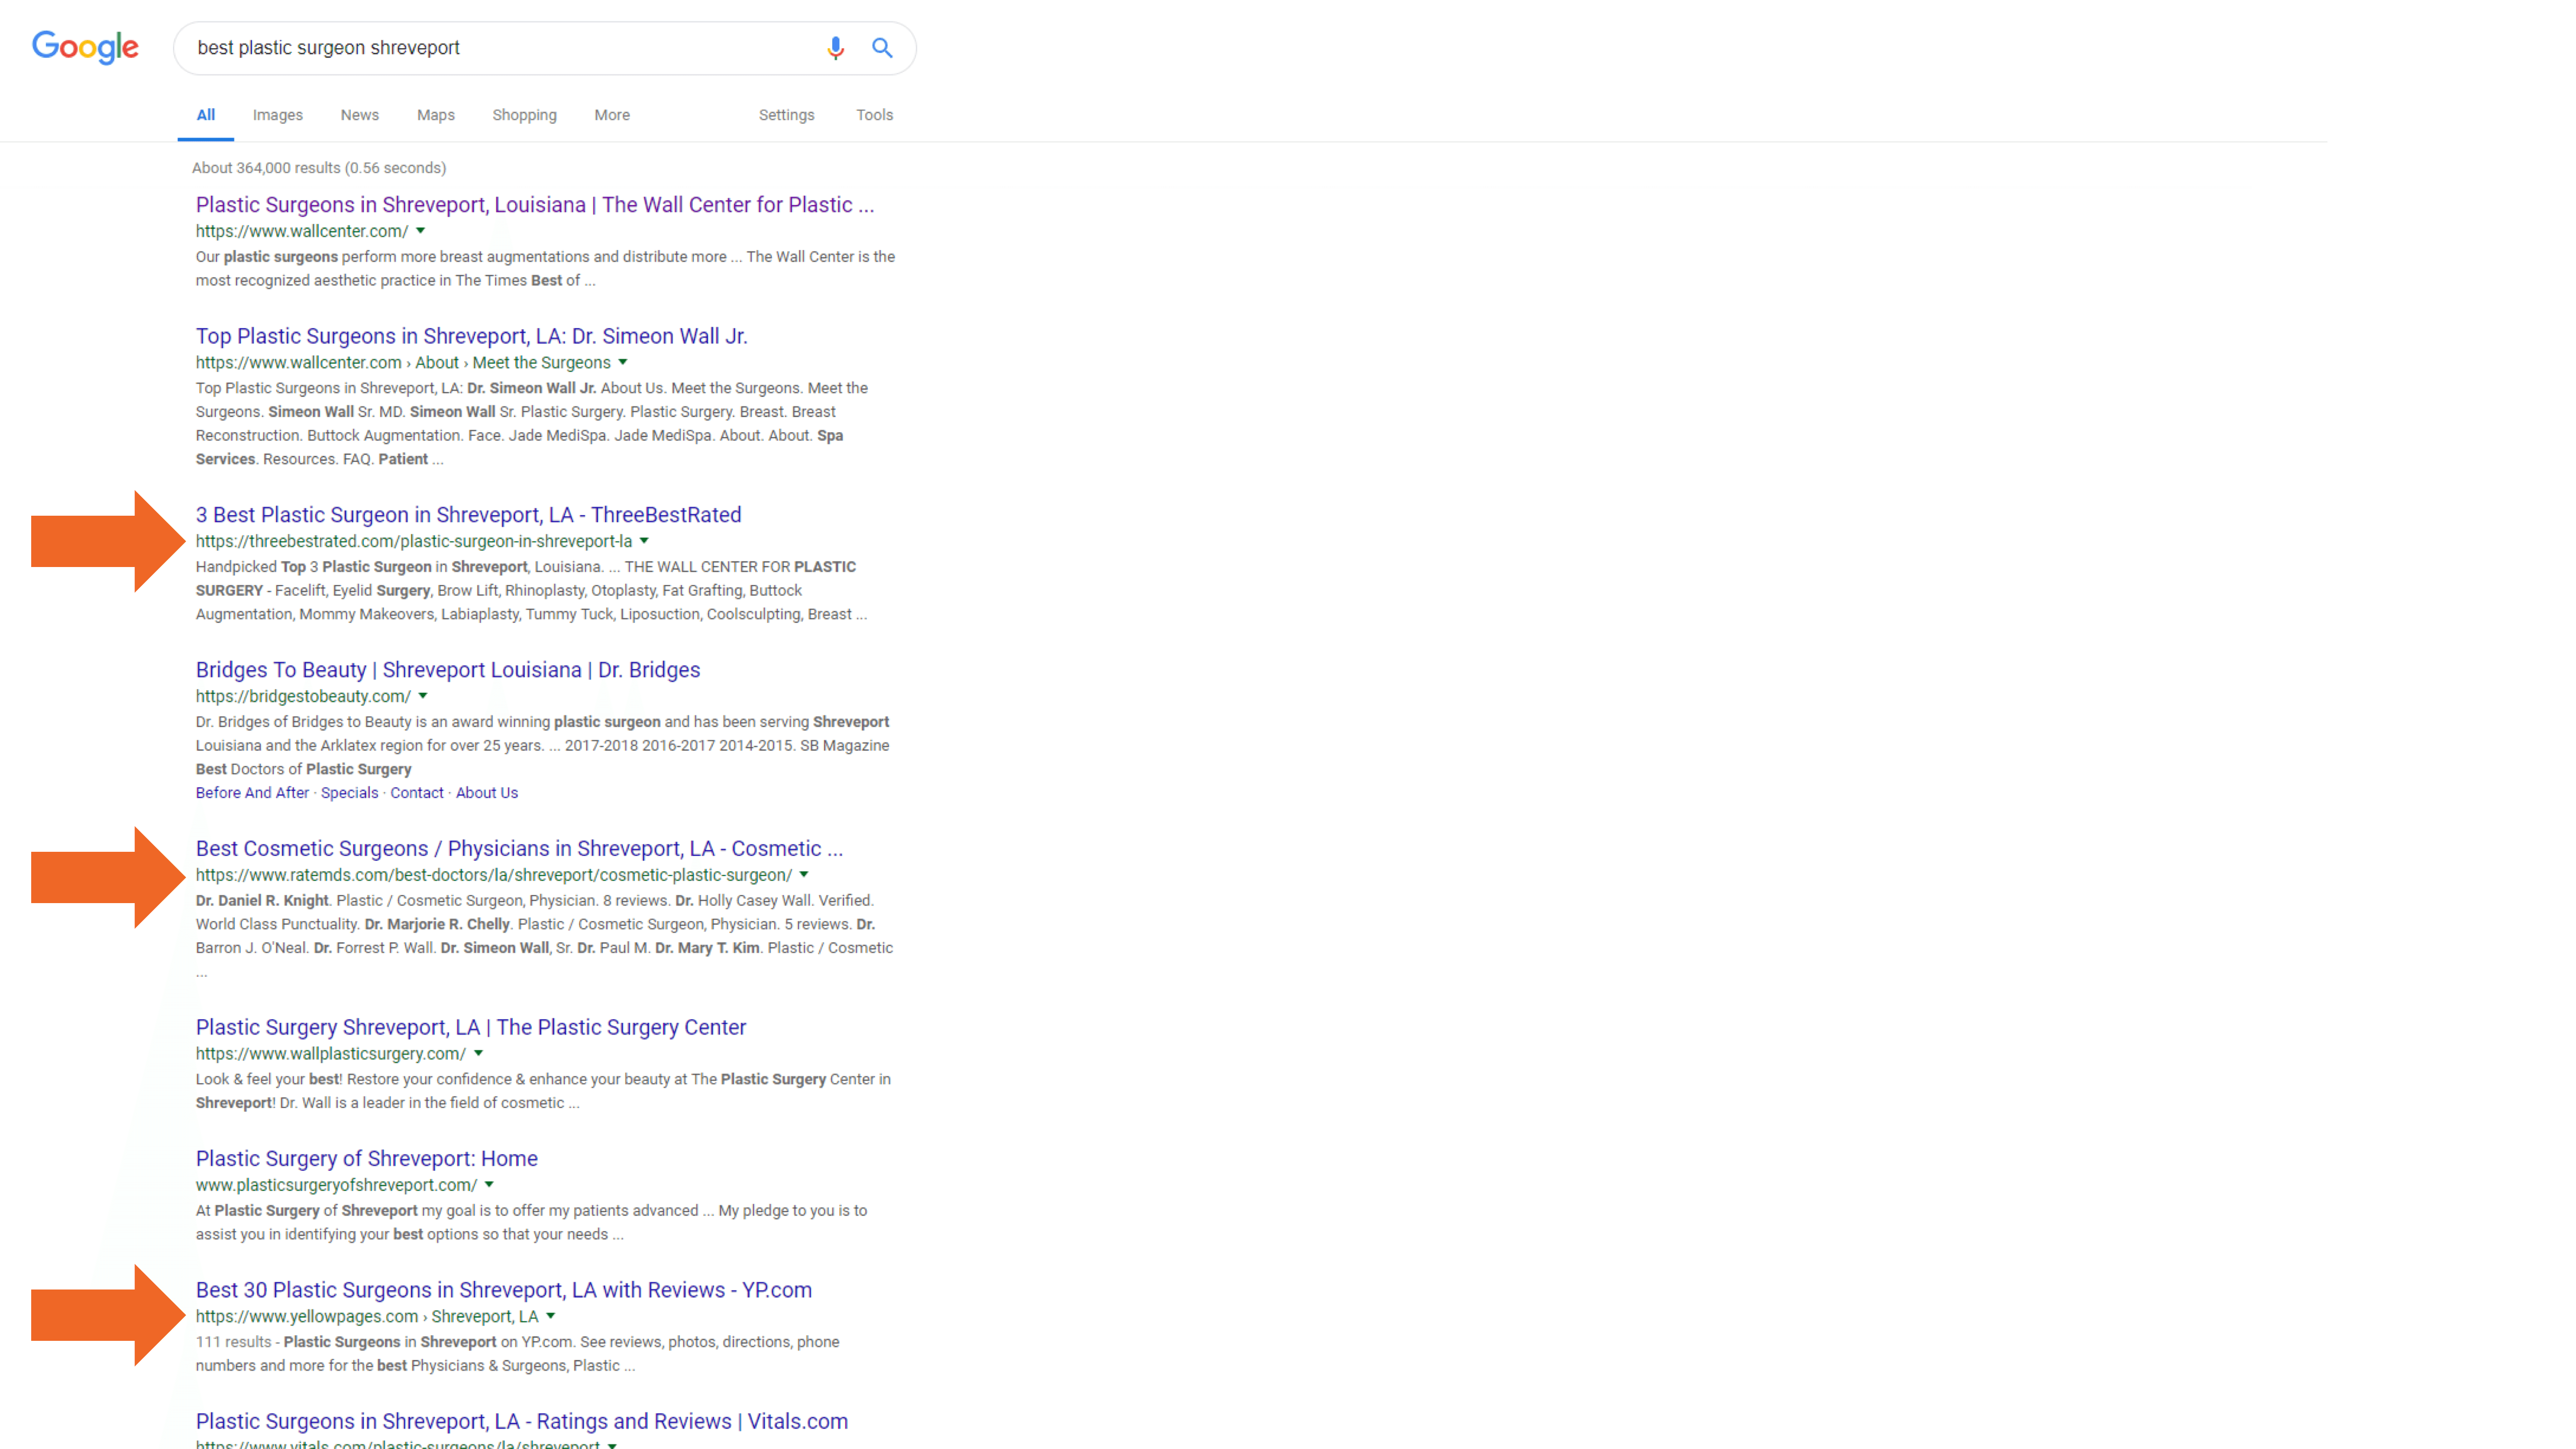
Task: Click the 'About 364,000 results (0.56 seconds)' text
Action: [319, 168]
